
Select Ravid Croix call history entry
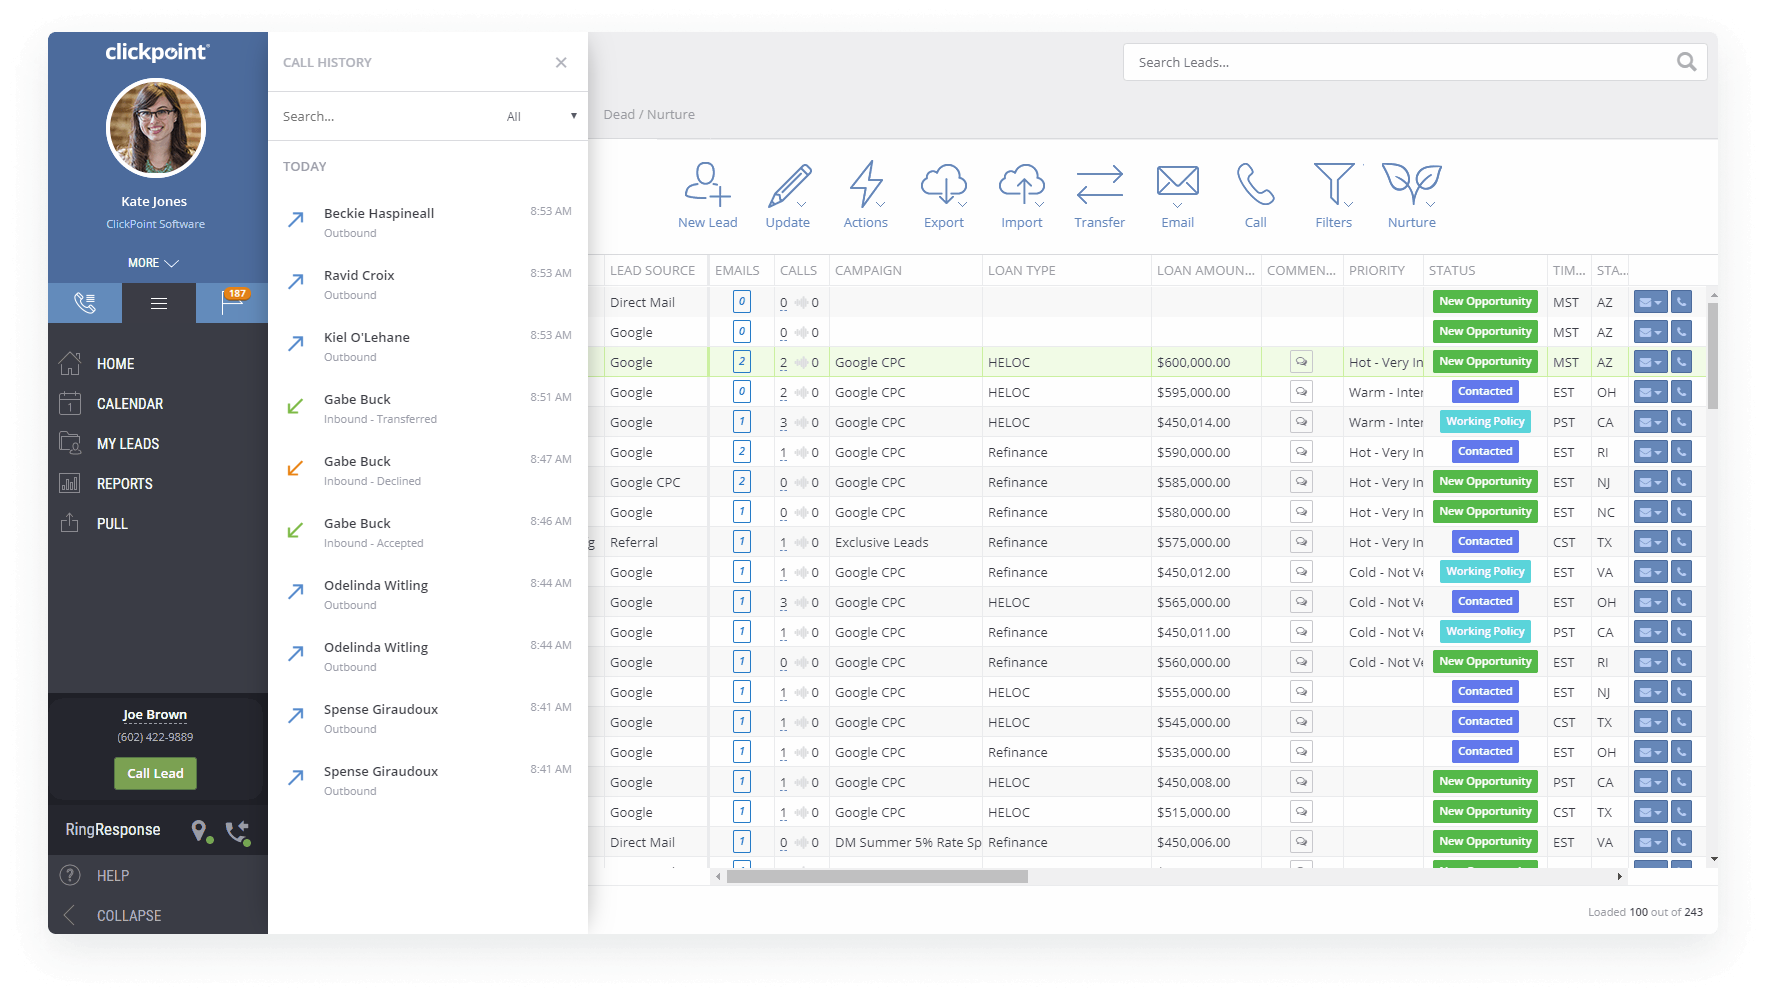tap(428, 284)
